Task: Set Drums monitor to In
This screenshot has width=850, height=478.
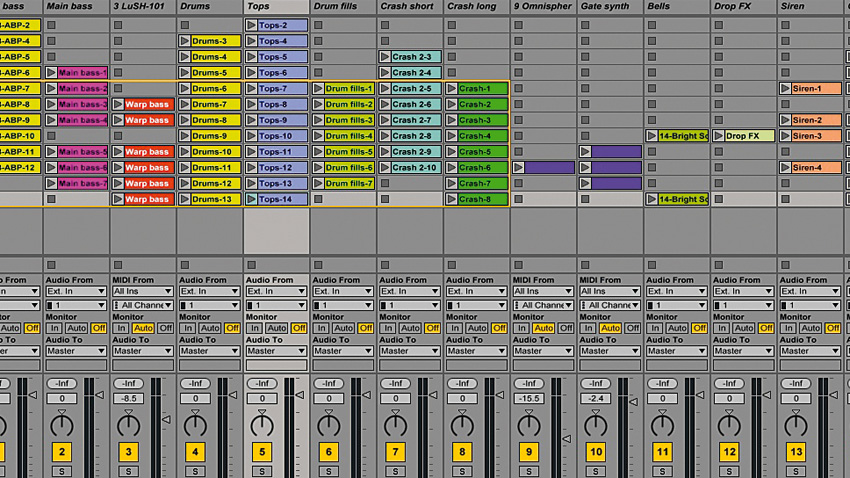Action: tap(188, 328)
